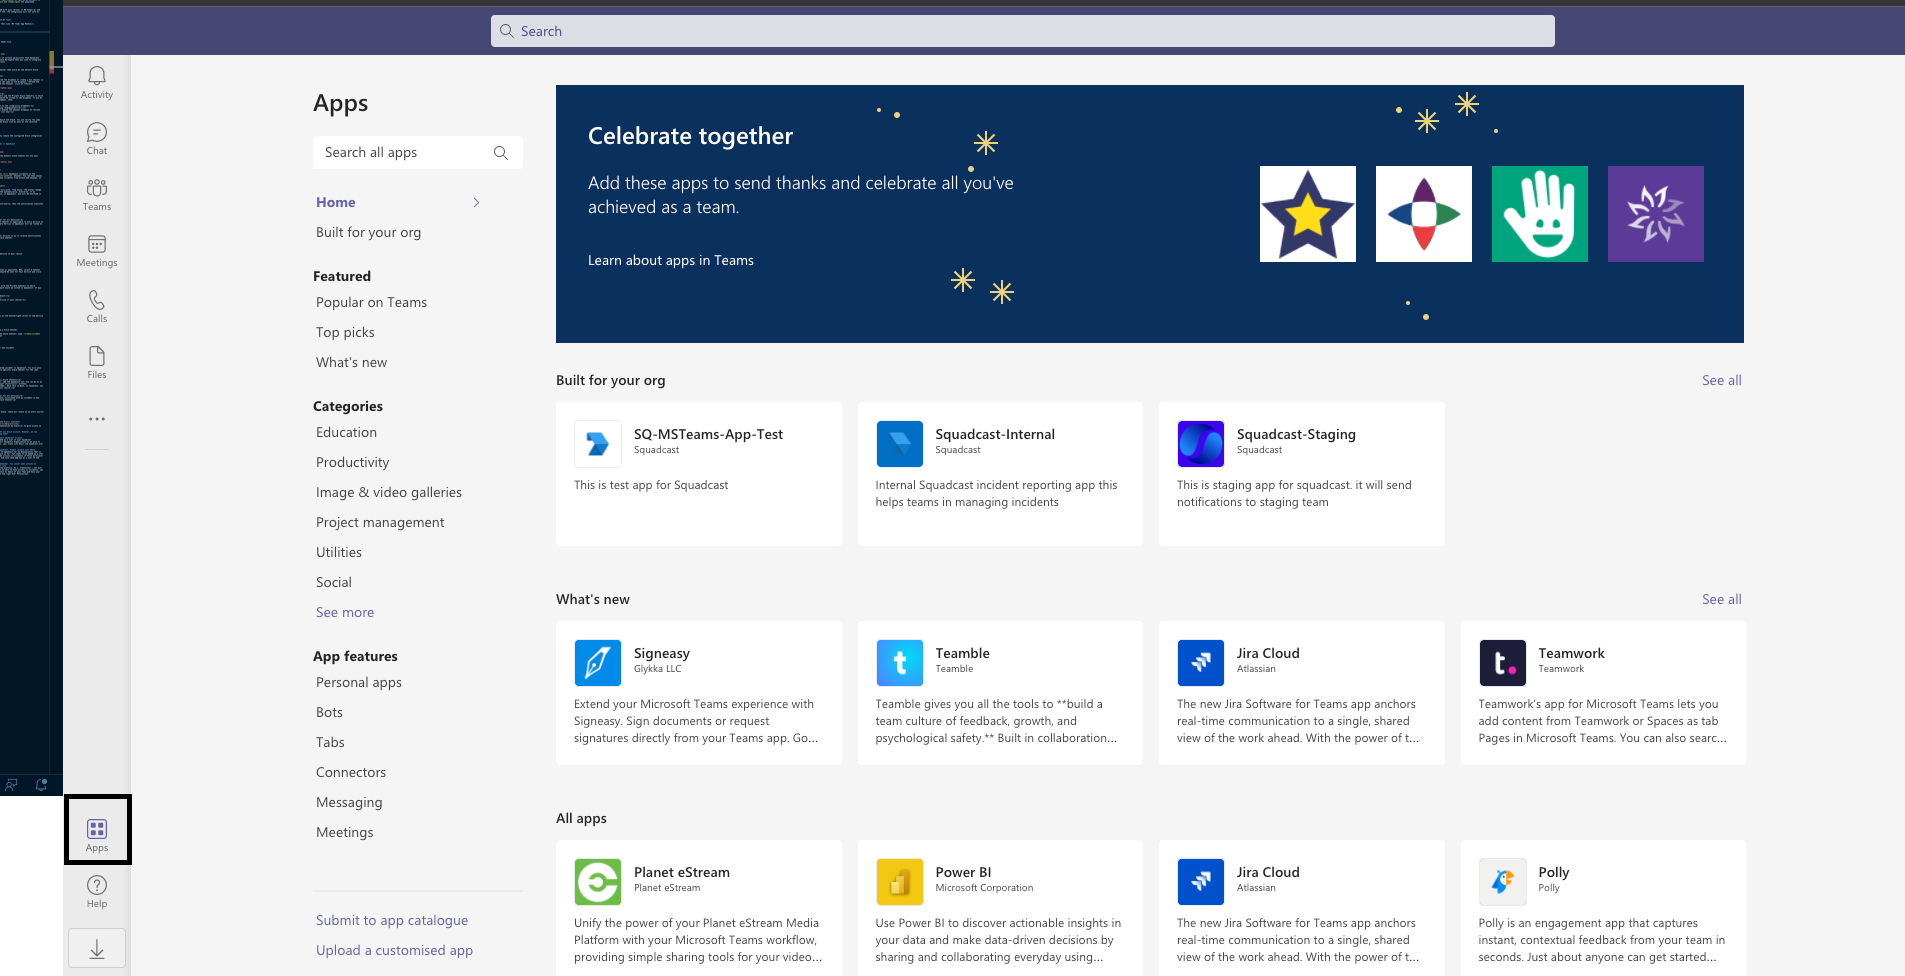Viewport: 1905px width, 976px height.
Task: Open Bots under App features
Action: [329, 712]
